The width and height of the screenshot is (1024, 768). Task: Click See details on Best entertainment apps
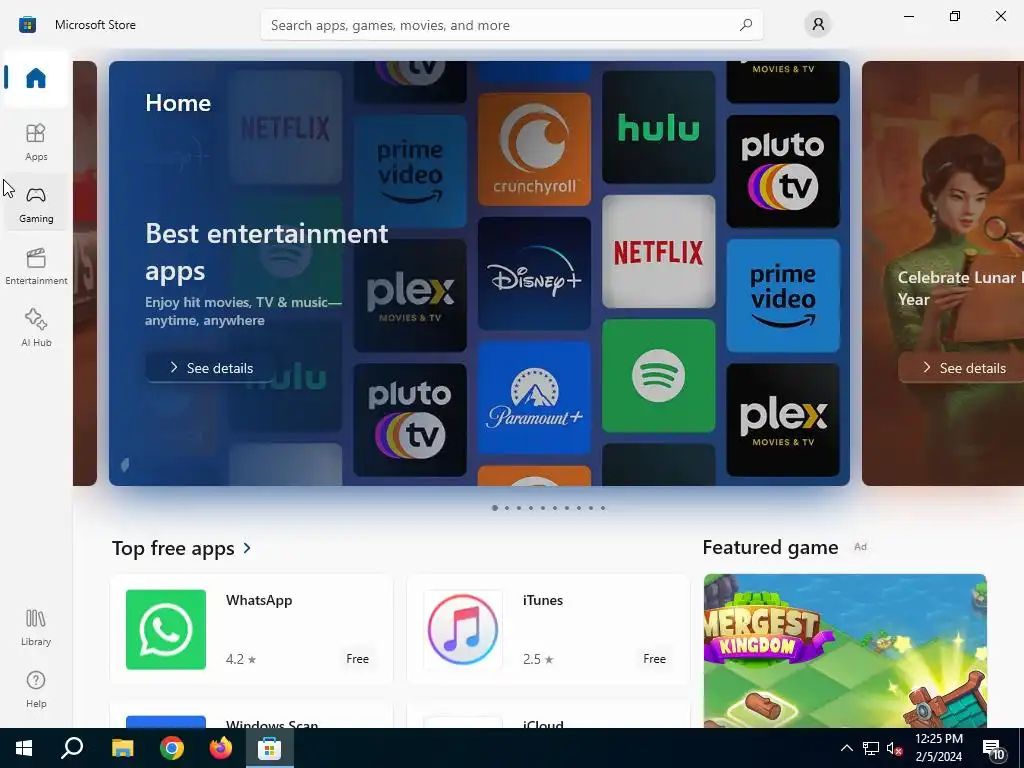[x=210, y=368]
